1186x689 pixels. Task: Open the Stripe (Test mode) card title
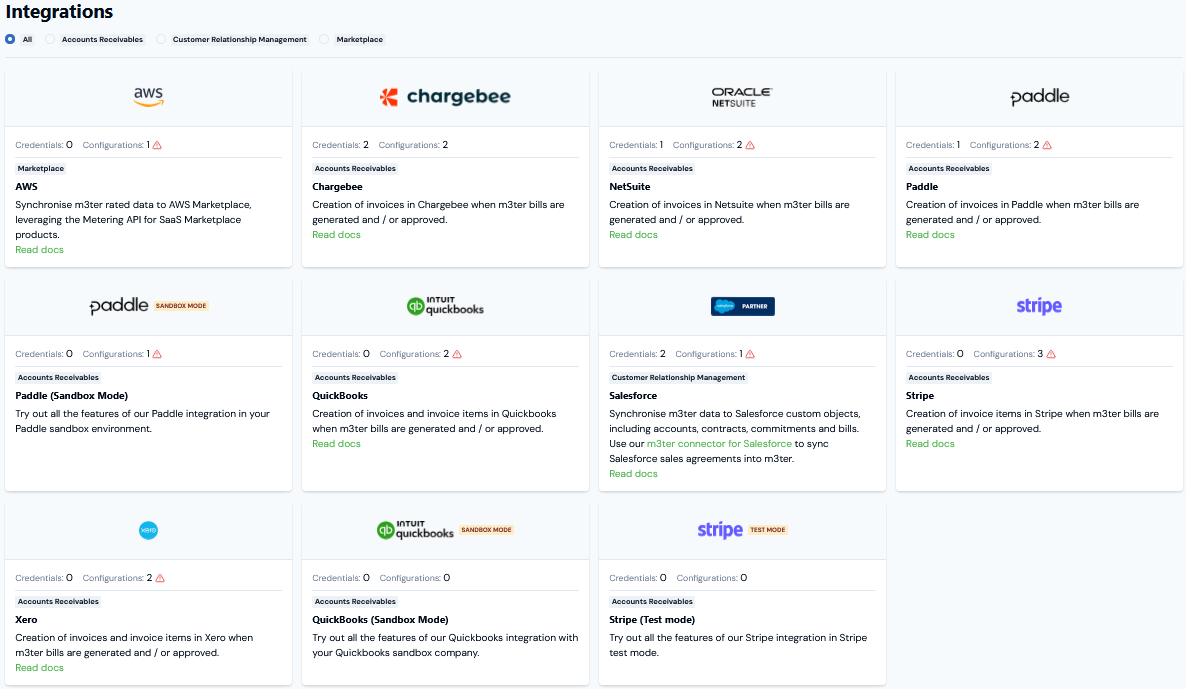(652, 619)
